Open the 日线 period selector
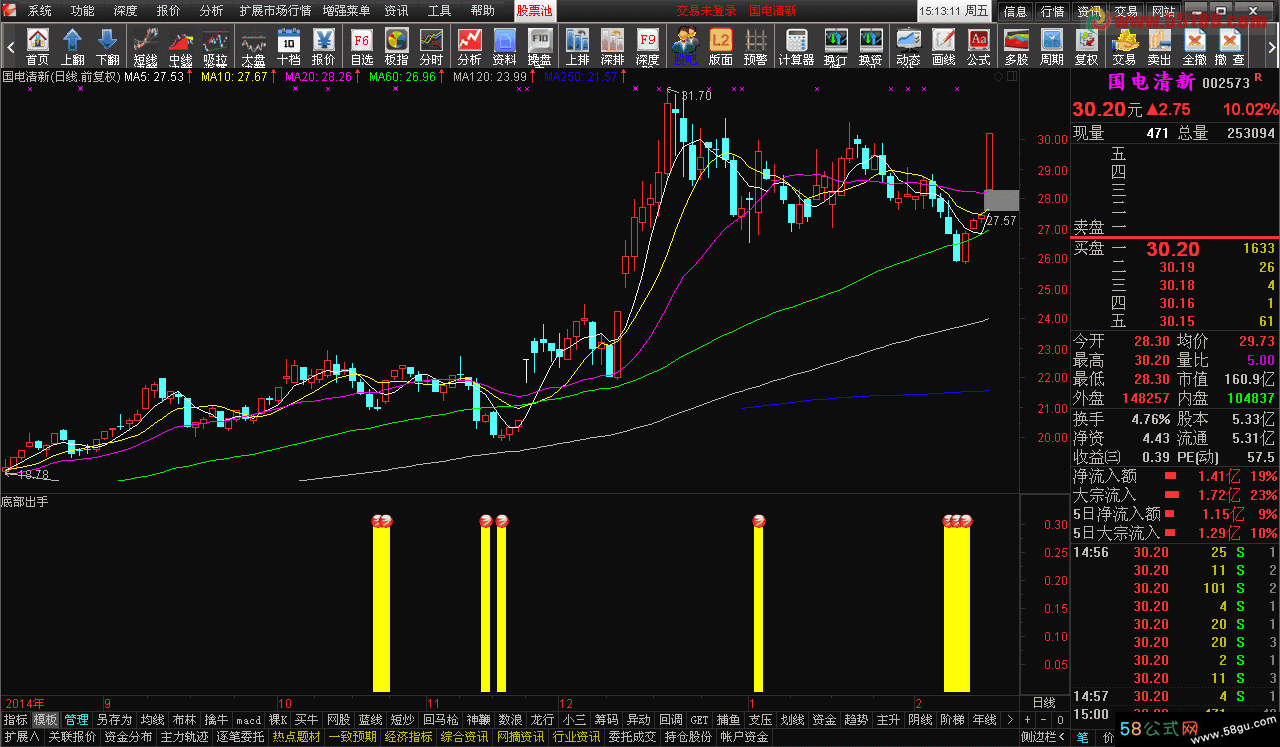The width and height of the screenshot is (1280, 747). [1043, 702]
